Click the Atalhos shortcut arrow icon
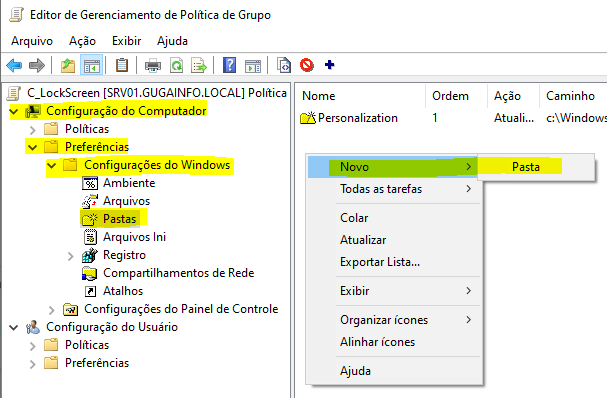Screen dimensions: 607x398 point(90,291)
